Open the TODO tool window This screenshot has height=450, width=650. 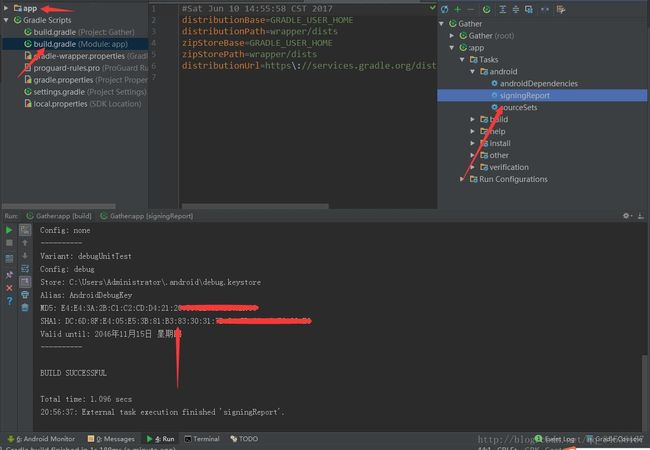(x=244, y=439)
